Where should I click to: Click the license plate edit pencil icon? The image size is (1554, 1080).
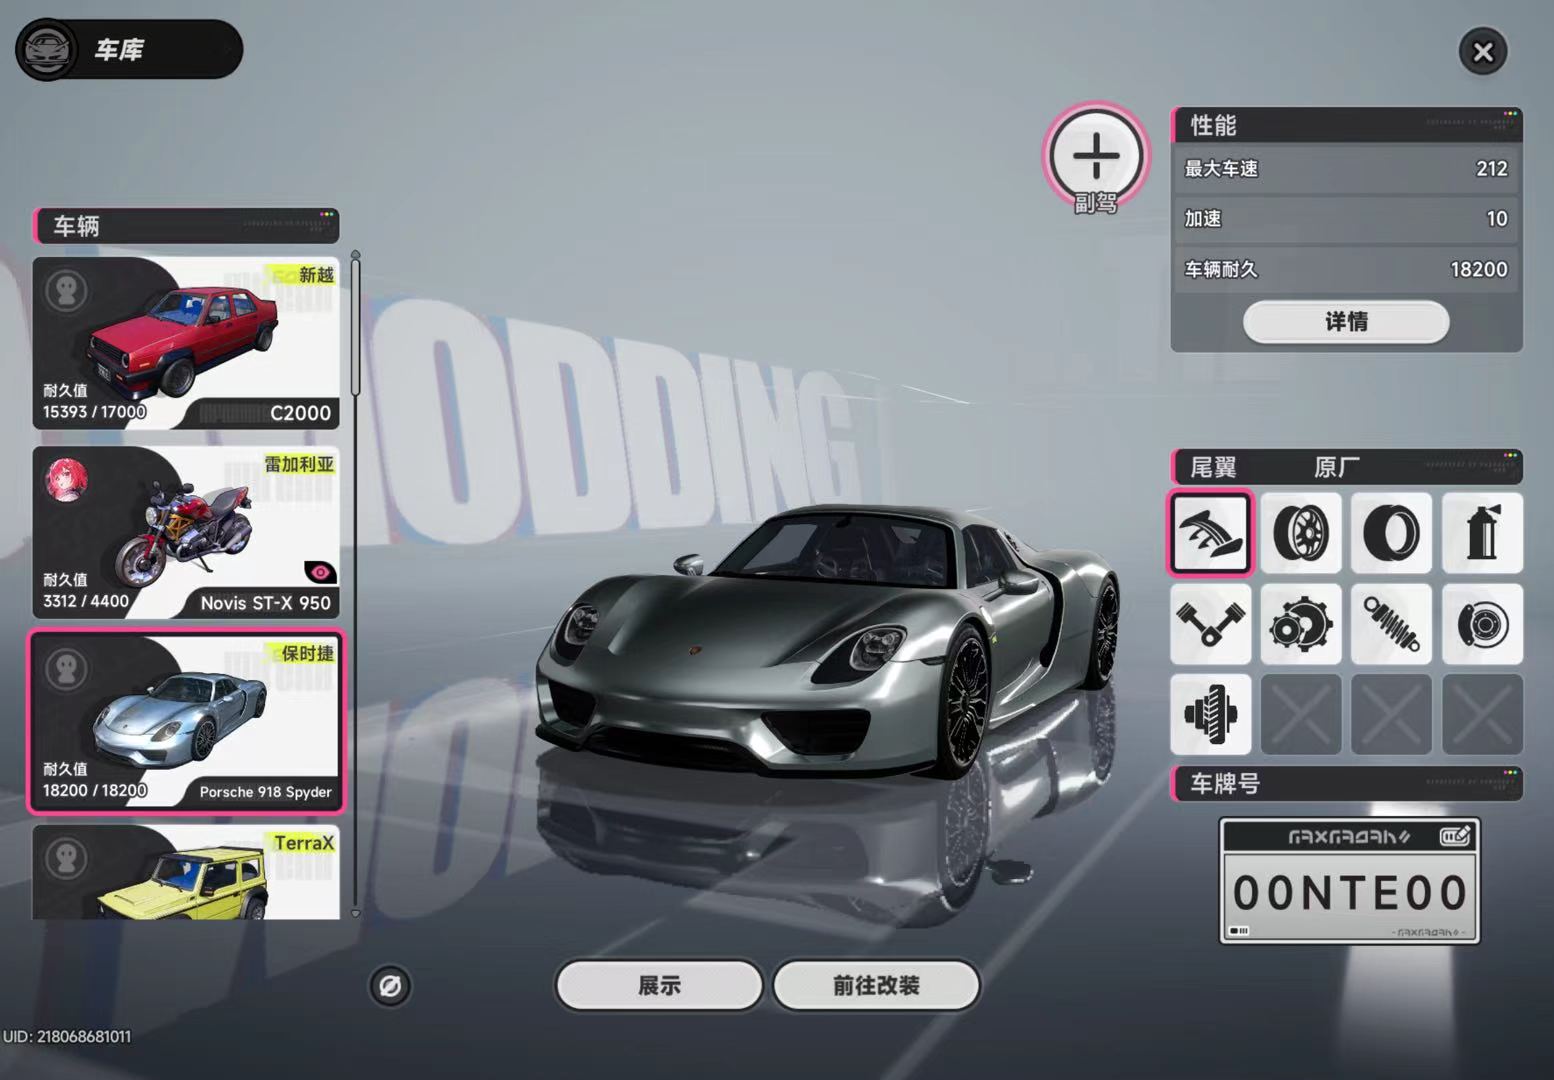point(1454,835)
